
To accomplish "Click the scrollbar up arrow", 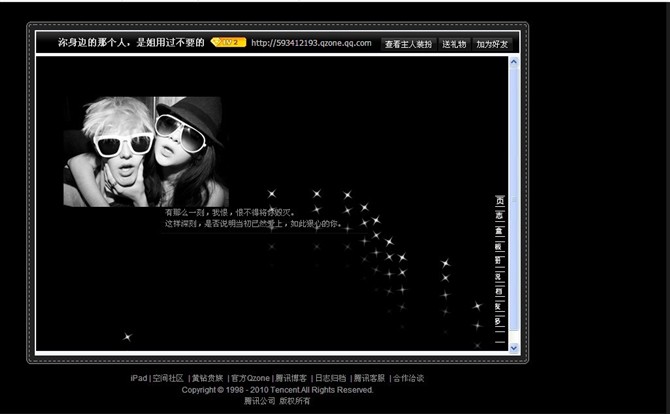I will click(x=514, y=62).
